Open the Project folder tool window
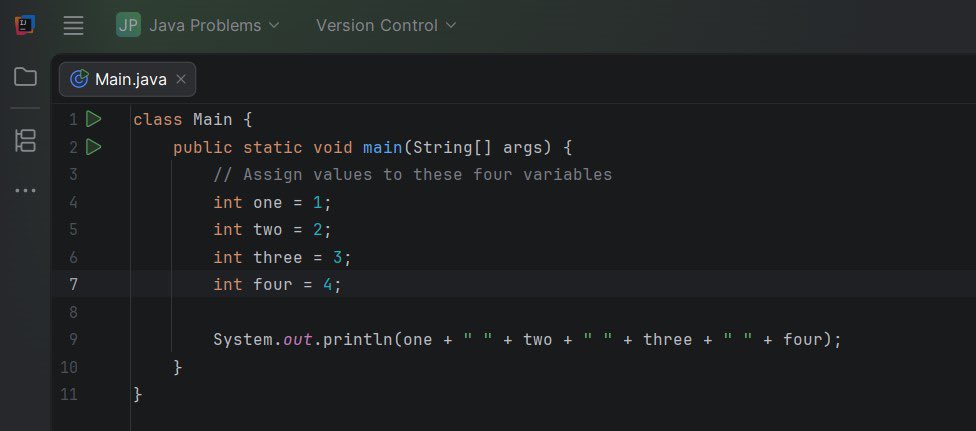Viewport: 976px width, 431px height. pyautogui.click(x=26, y=77)
